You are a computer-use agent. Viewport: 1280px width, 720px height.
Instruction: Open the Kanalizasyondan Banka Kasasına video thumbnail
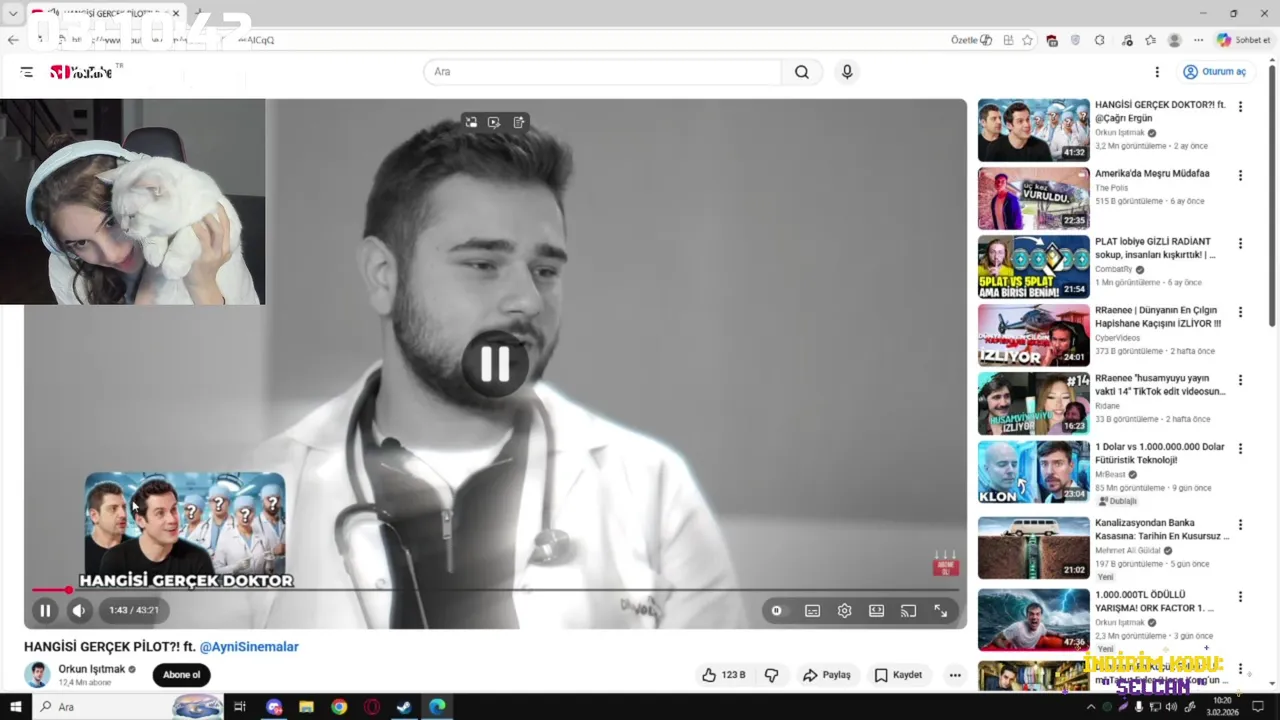click(1033, 548)
